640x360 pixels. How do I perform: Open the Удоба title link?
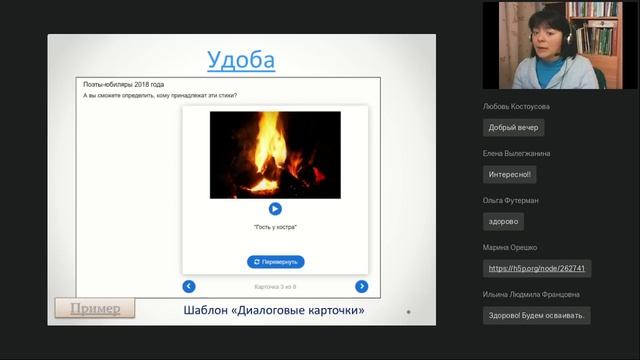tap(241, 60)
